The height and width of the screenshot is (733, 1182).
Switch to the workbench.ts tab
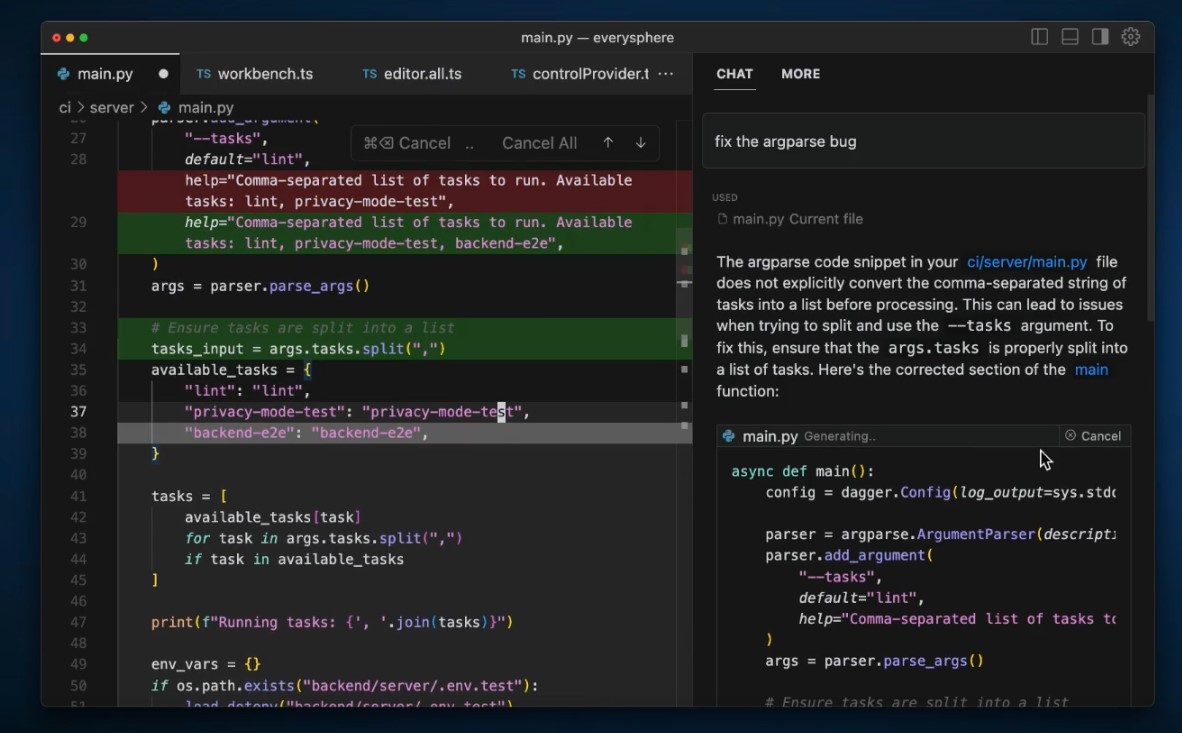click(x=264, y=74)
